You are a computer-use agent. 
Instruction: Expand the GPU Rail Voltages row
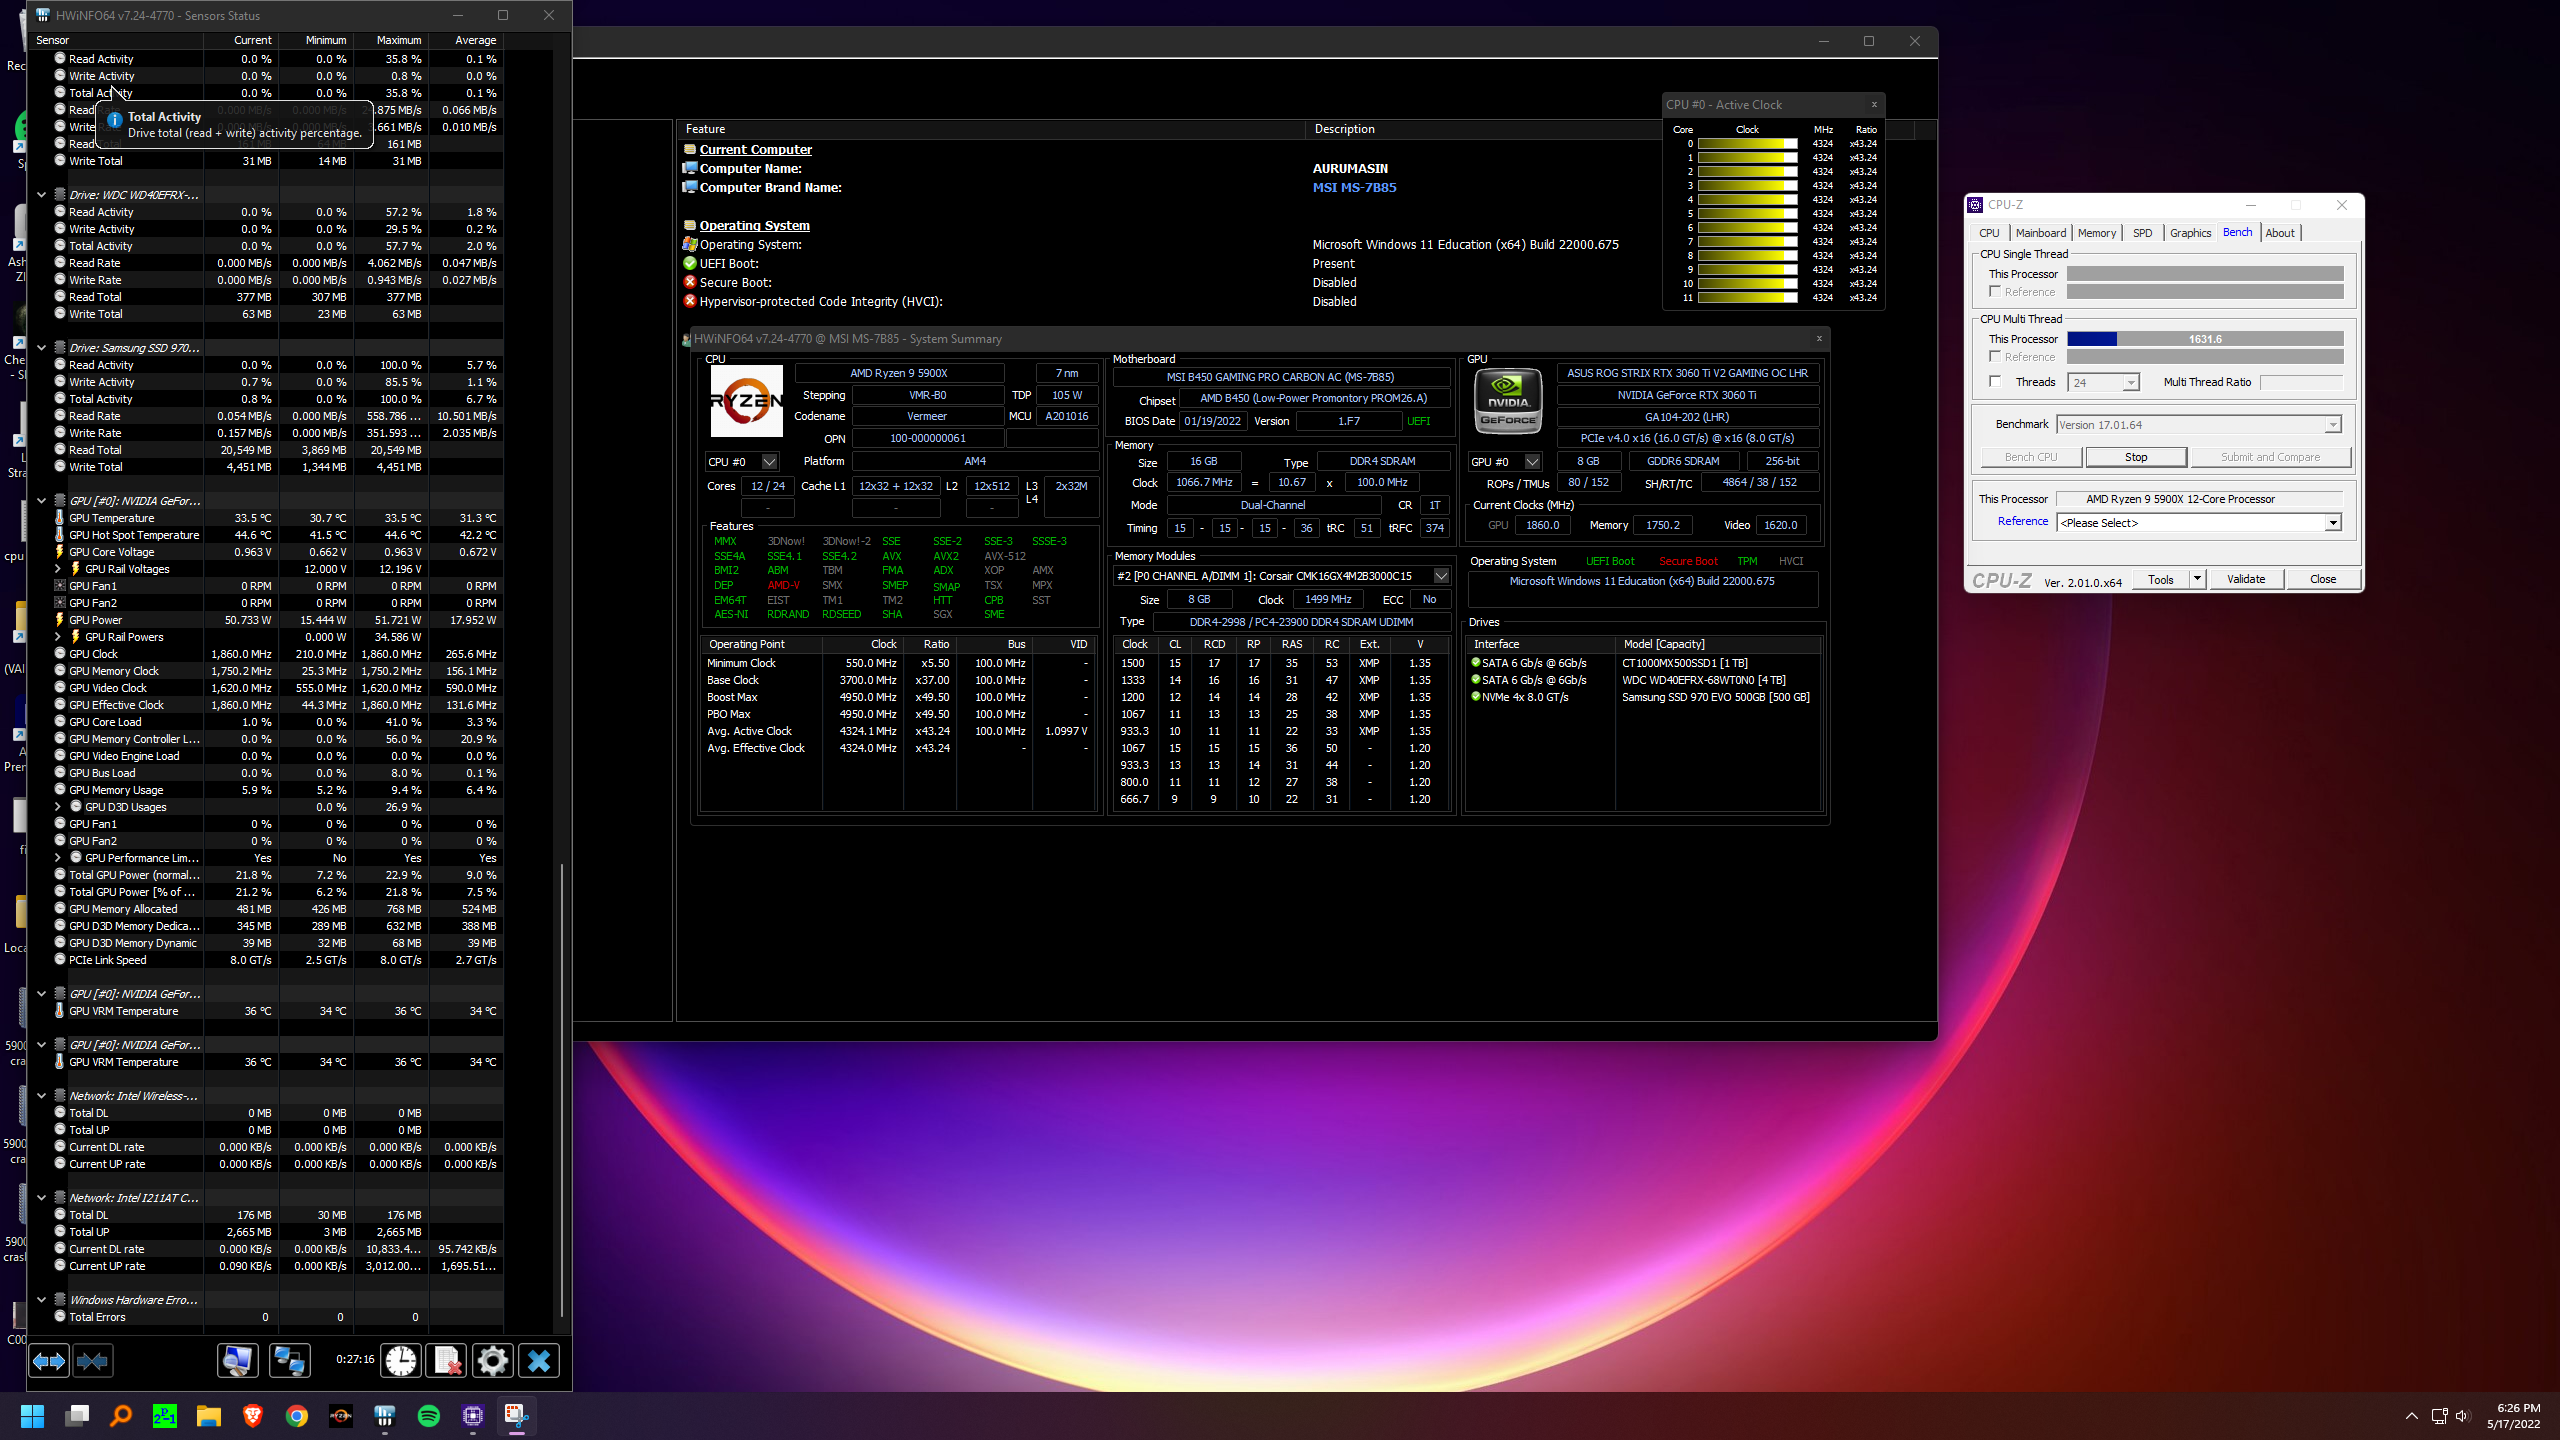(58, 569)
